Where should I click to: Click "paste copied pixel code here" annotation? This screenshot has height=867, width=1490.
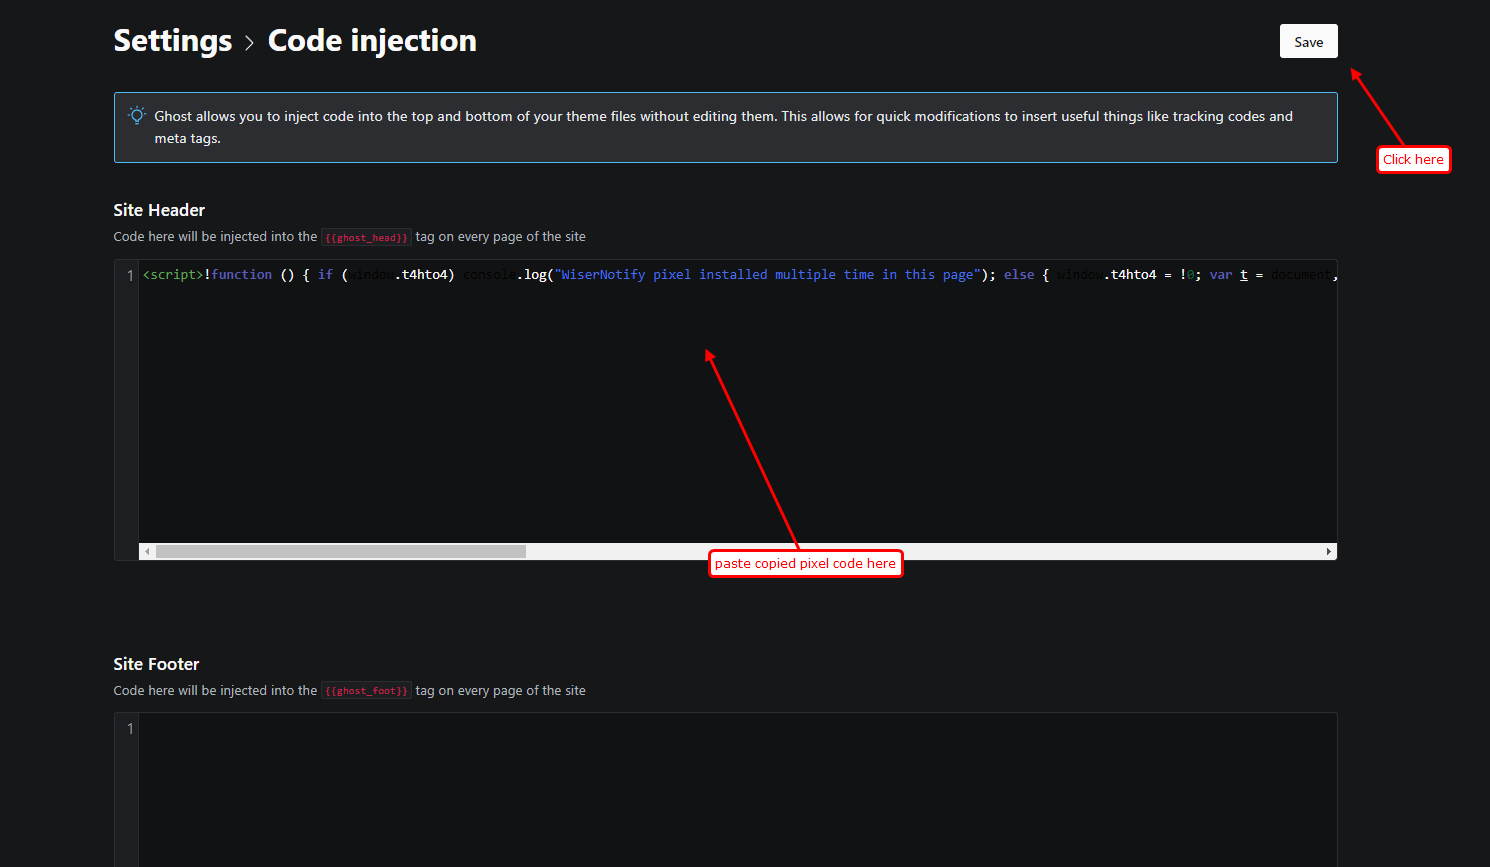805,564
